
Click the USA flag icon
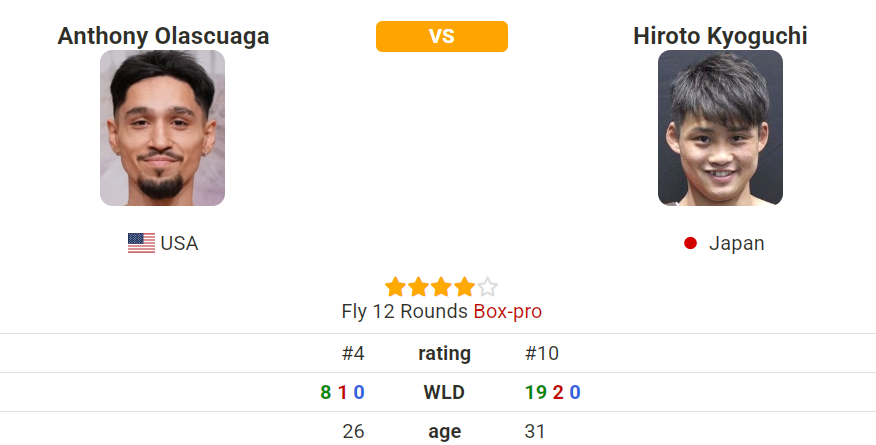[x=141, y=243]
